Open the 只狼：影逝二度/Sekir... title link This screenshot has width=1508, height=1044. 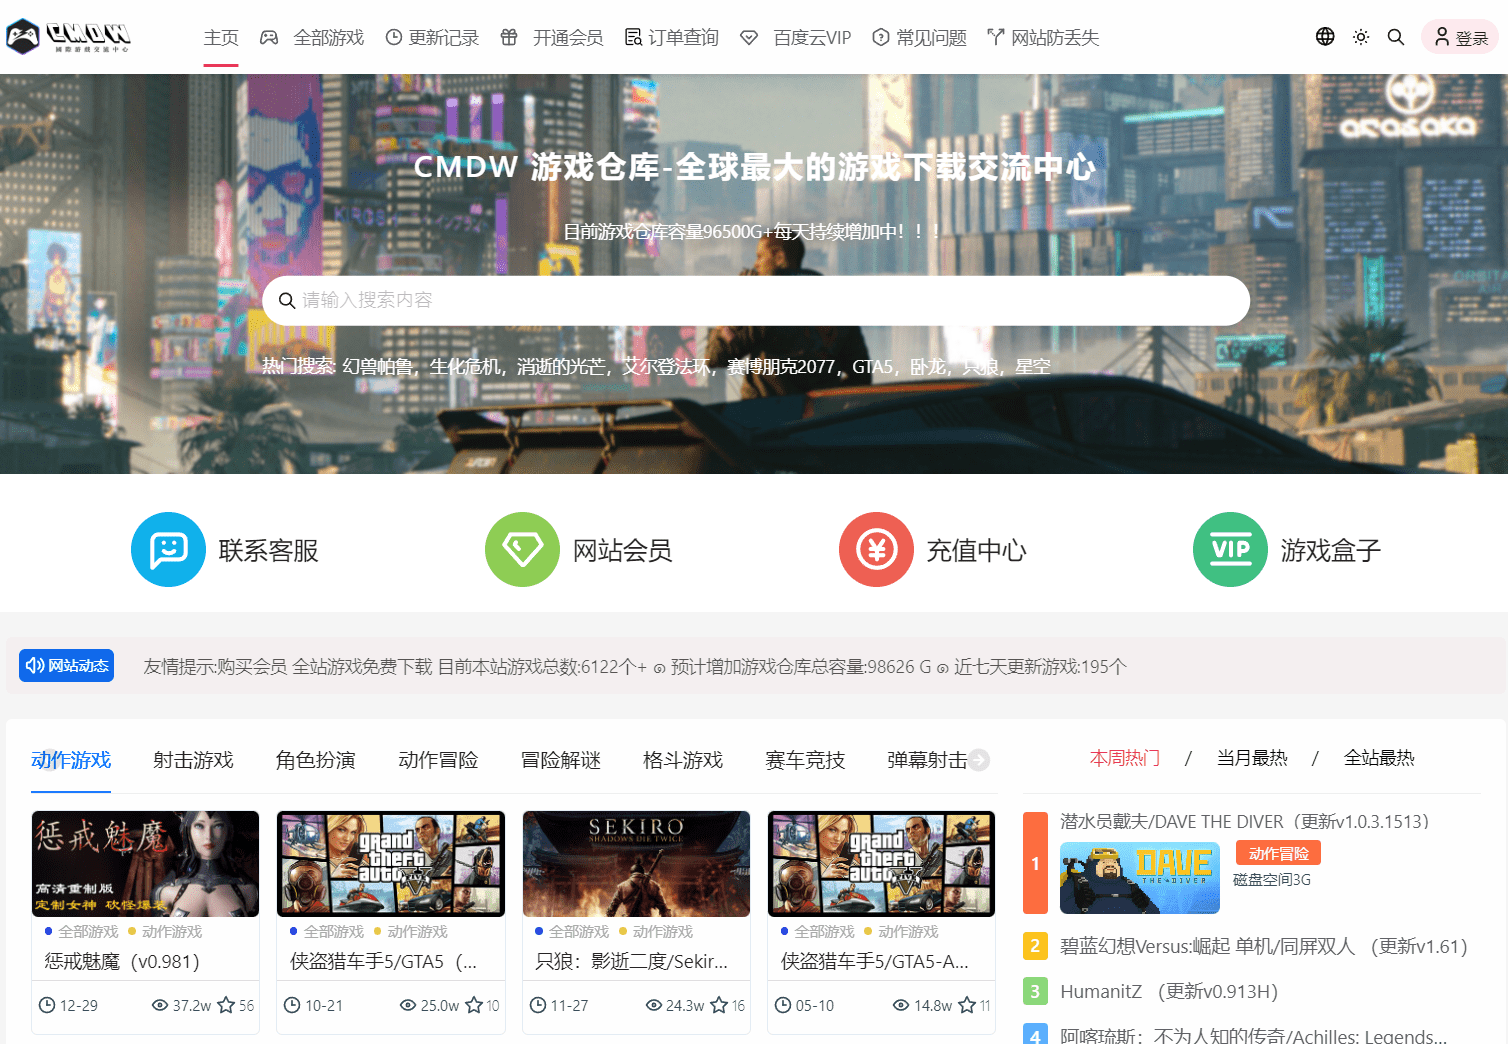coord(631,961)
